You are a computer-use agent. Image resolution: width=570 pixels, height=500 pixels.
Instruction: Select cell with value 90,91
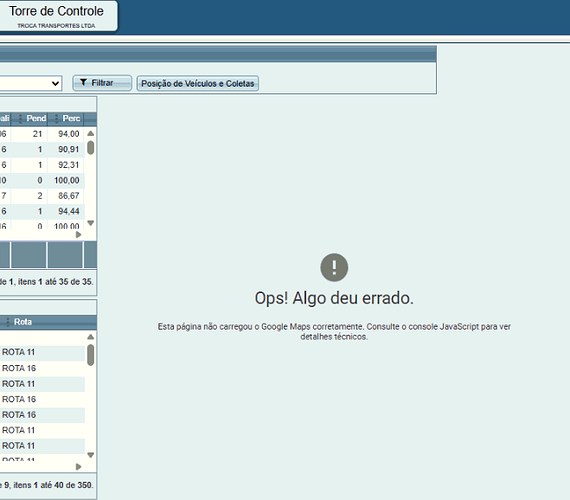coord(66,149)
